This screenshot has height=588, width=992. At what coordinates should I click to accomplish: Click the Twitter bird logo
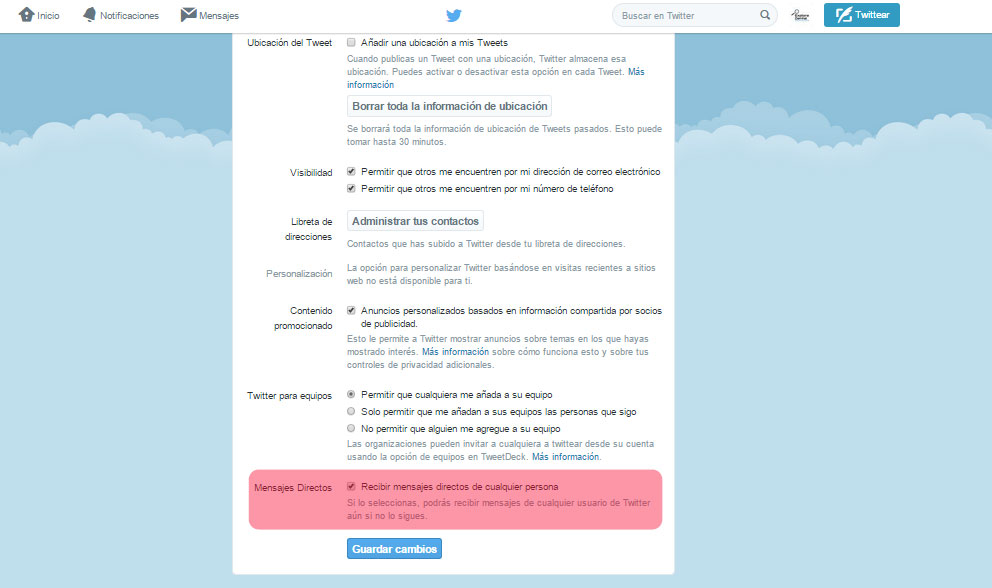click(x=454, y=15)
